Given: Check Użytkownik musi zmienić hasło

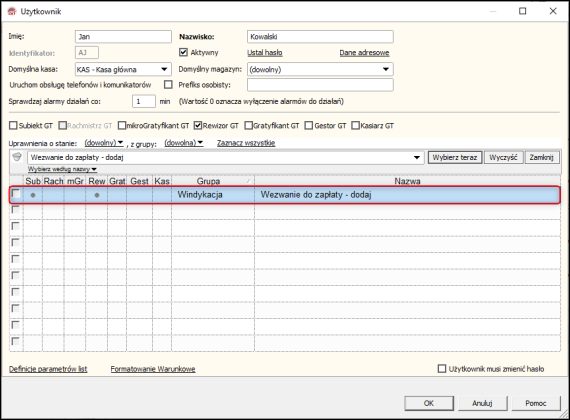Looking at the screenshot, I should (x=442, y=369).
